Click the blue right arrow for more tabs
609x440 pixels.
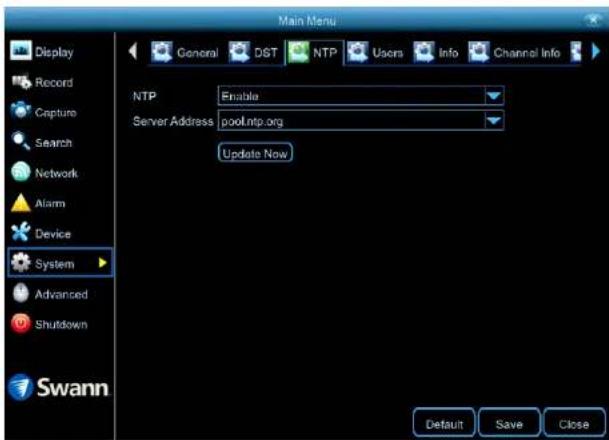pyautogui.click(x=596, y=51)
